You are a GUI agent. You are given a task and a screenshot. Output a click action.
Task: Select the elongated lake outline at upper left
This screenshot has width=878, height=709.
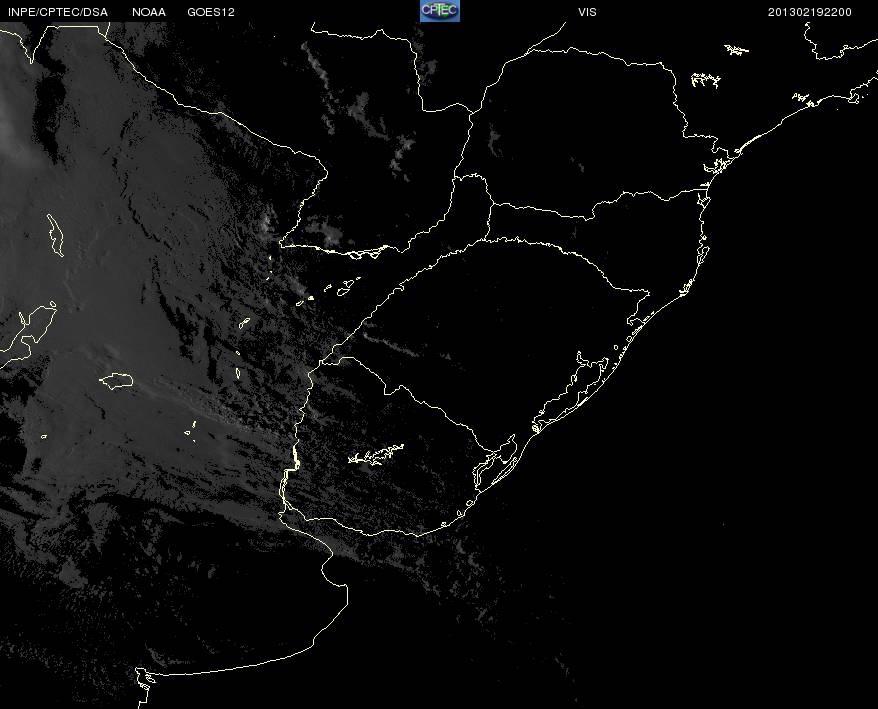tap(55, 235)
